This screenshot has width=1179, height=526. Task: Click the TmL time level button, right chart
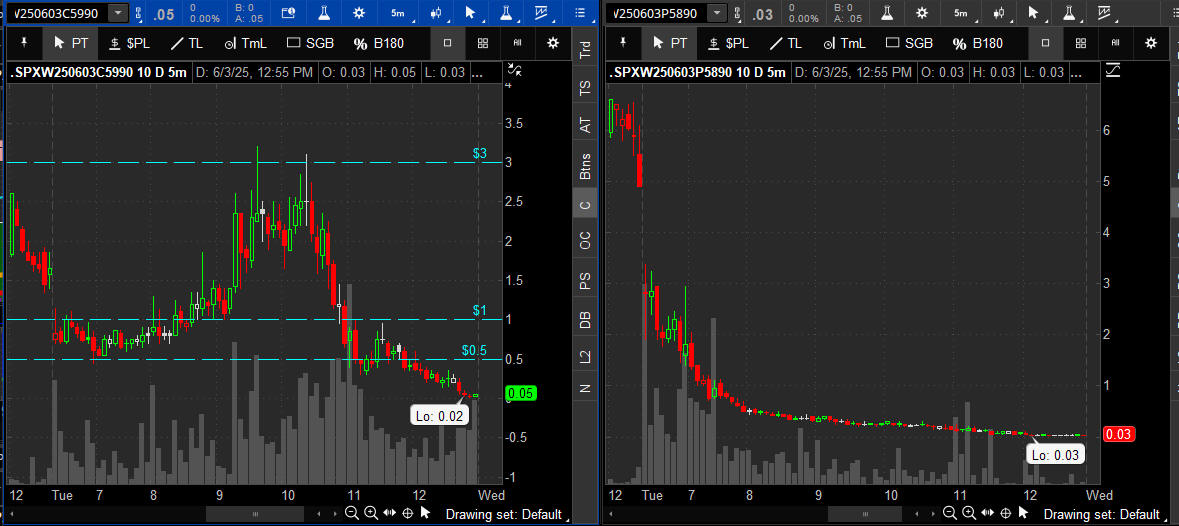845,44
